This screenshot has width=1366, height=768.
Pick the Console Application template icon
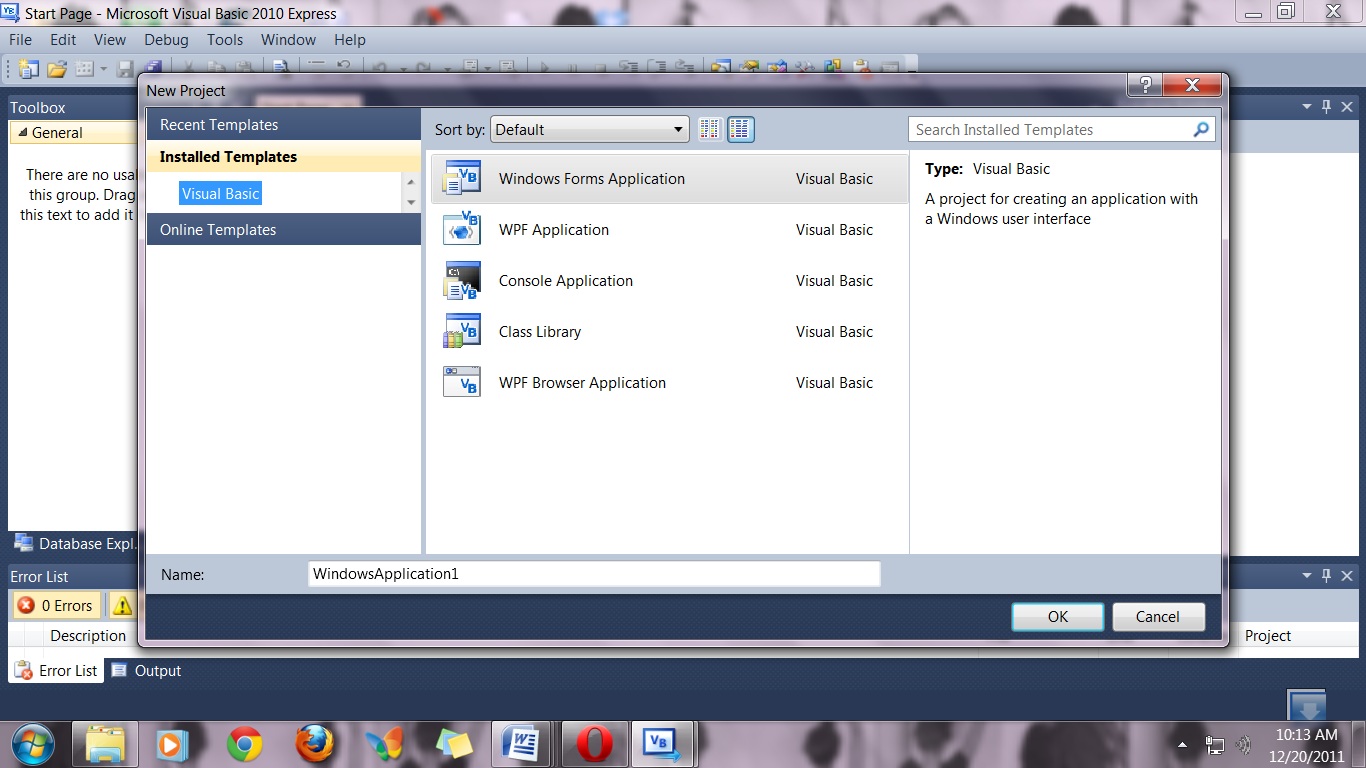pos(462,280)
